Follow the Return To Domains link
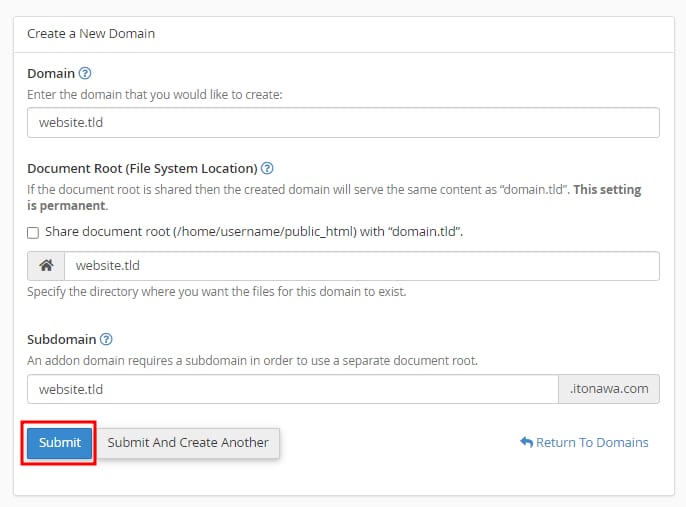The image size is (686, 507). point(592,442)
